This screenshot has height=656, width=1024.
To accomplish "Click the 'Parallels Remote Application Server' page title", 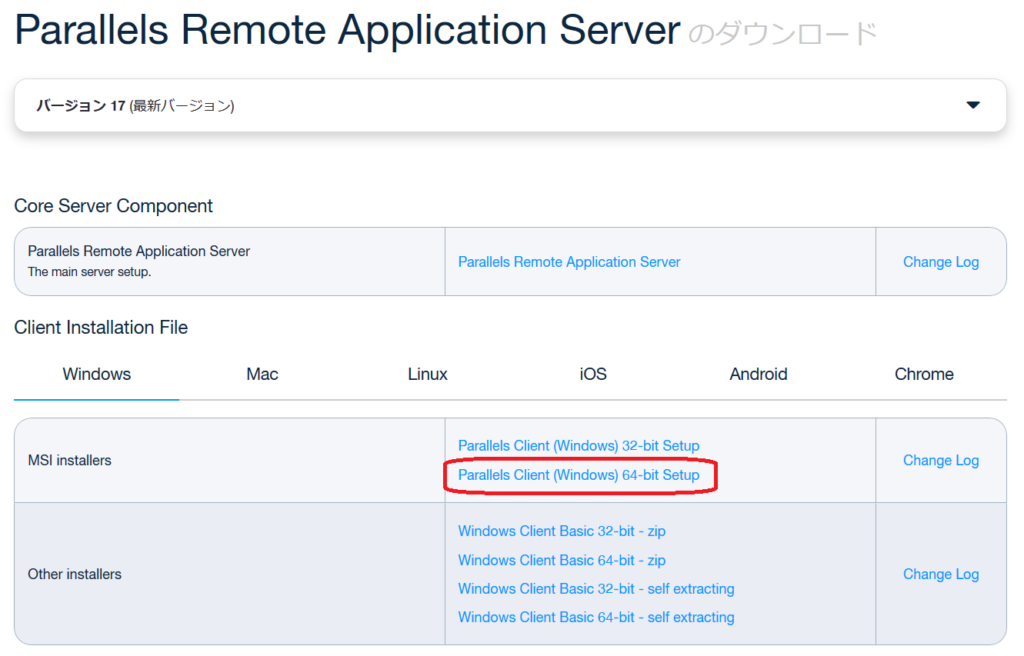I will [347, 30].
